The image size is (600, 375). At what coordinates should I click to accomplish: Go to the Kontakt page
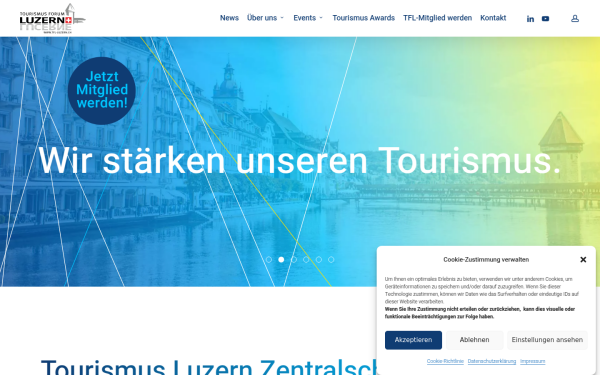point(493,18)
